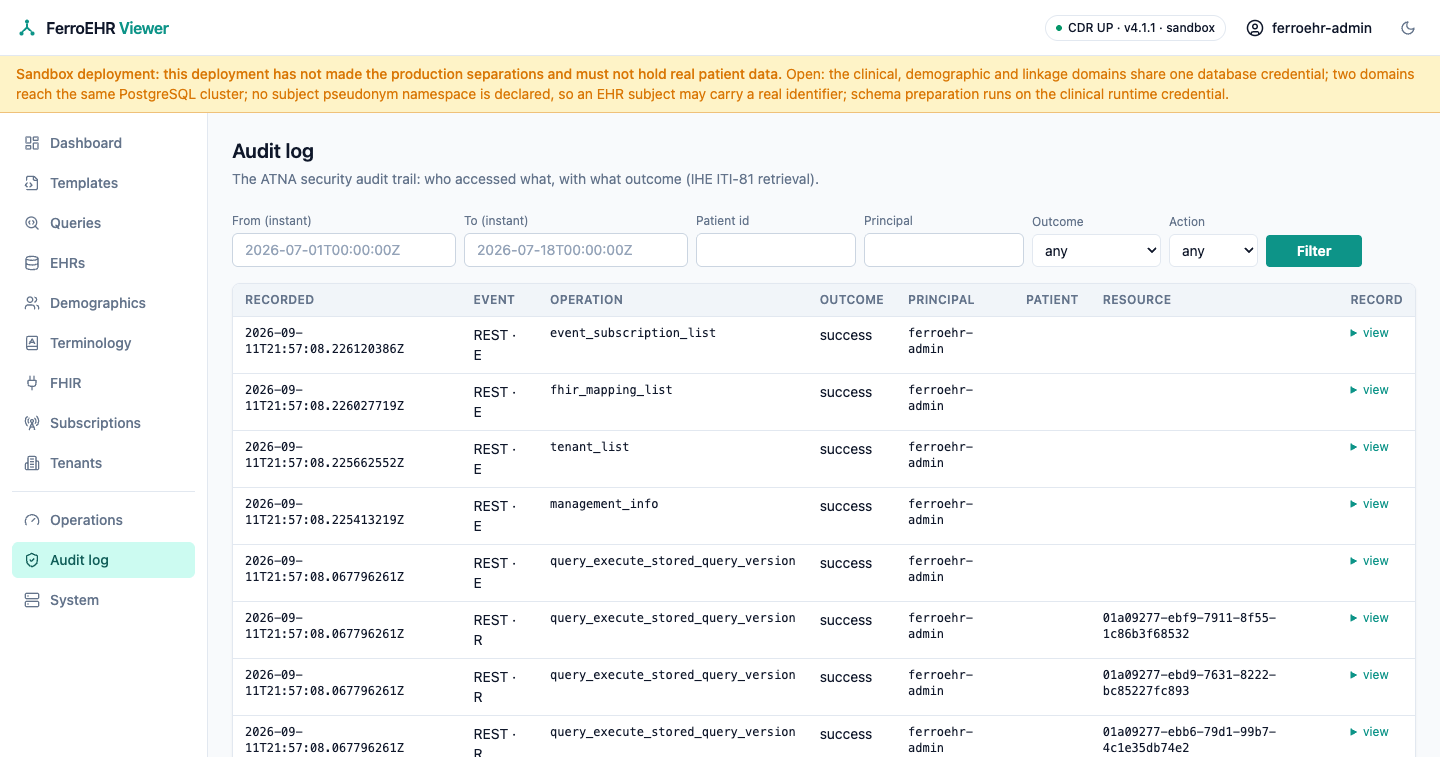This screenshot has width=1440, height=757.
Task: Click the From (instant) input field
Action: click(x=344, y=250)
